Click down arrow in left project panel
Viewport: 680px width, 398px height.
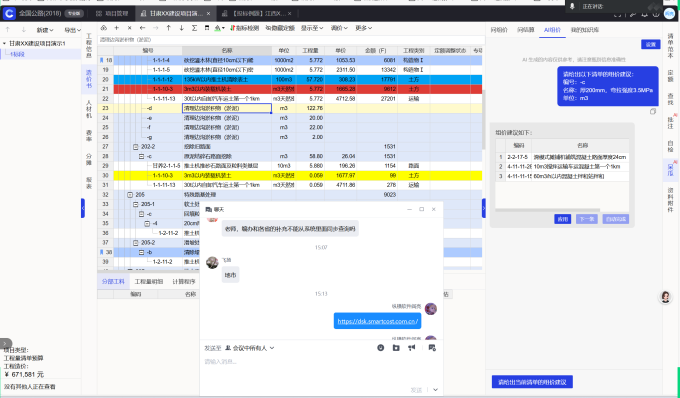tap(23, 30)
